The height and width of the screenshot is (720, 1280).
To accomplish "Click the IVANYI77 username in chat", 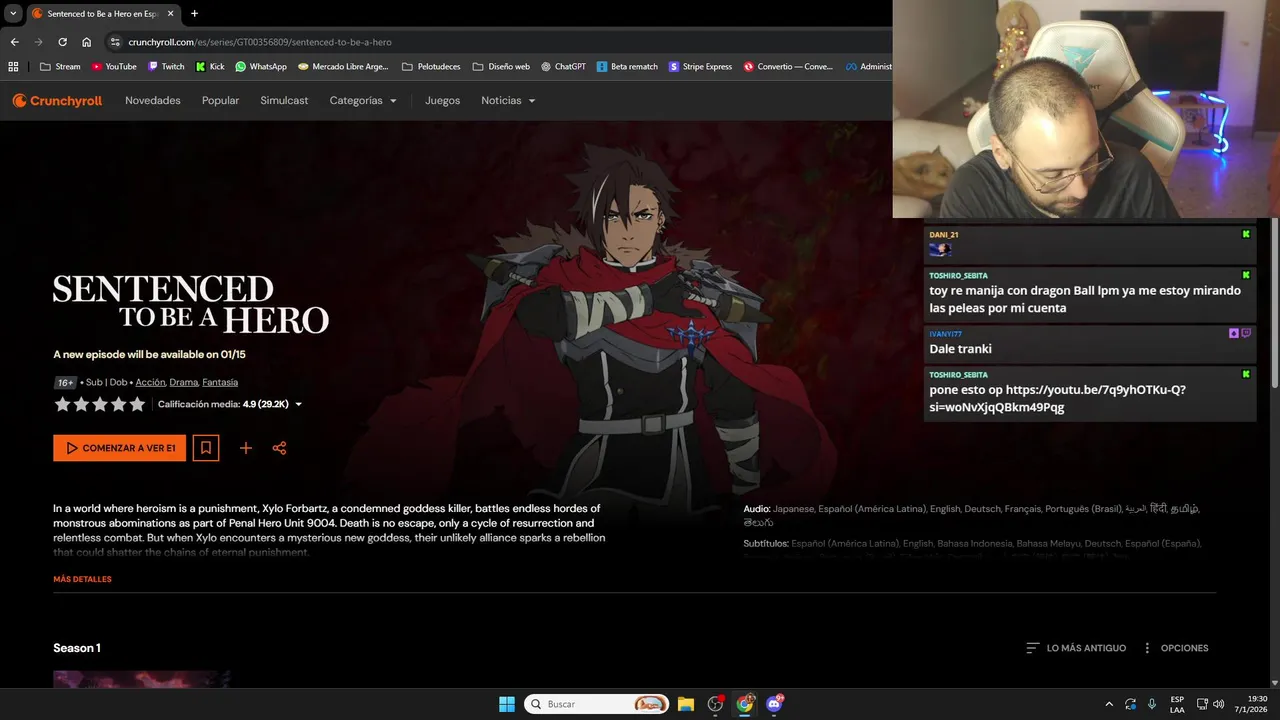I will pyautogui.click(x=945, y=334).
